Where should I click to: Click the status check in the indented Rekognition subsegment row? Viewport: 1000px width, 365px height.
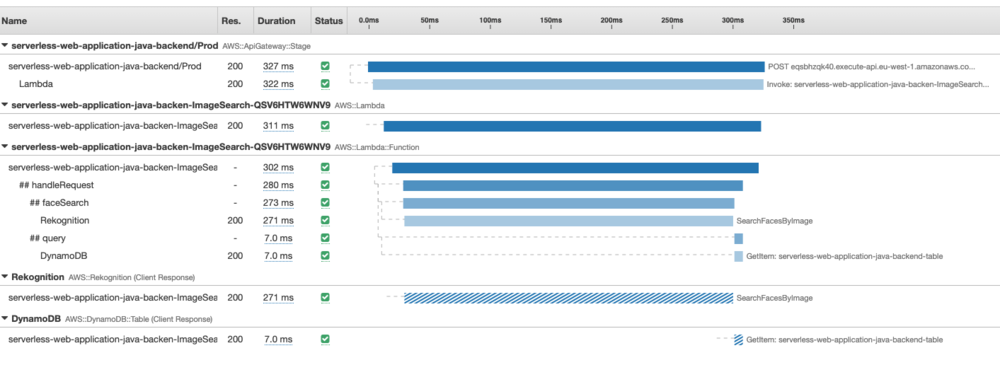[x=325, y=220]
